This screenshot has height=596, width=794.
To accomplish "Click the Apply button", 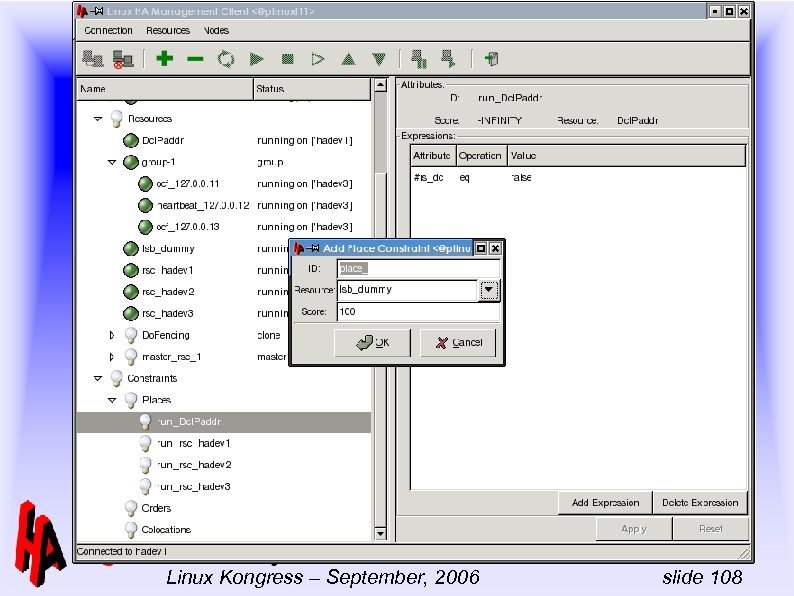I will click(x=634, y=529).
